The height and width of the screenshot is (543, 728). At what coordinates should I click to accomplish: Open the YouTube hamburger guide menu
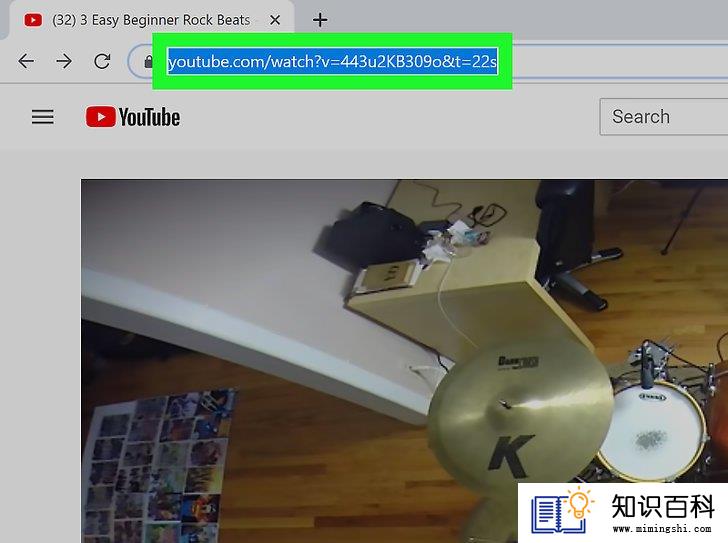43,116
